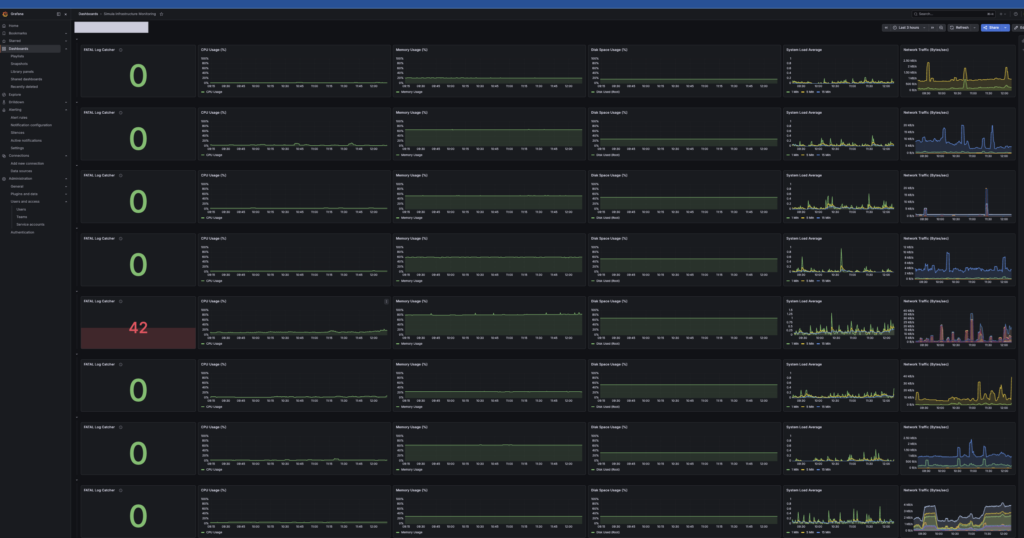
Task: Open panel menu dots on CPU Usage beside 42
Action: point(386,301)
